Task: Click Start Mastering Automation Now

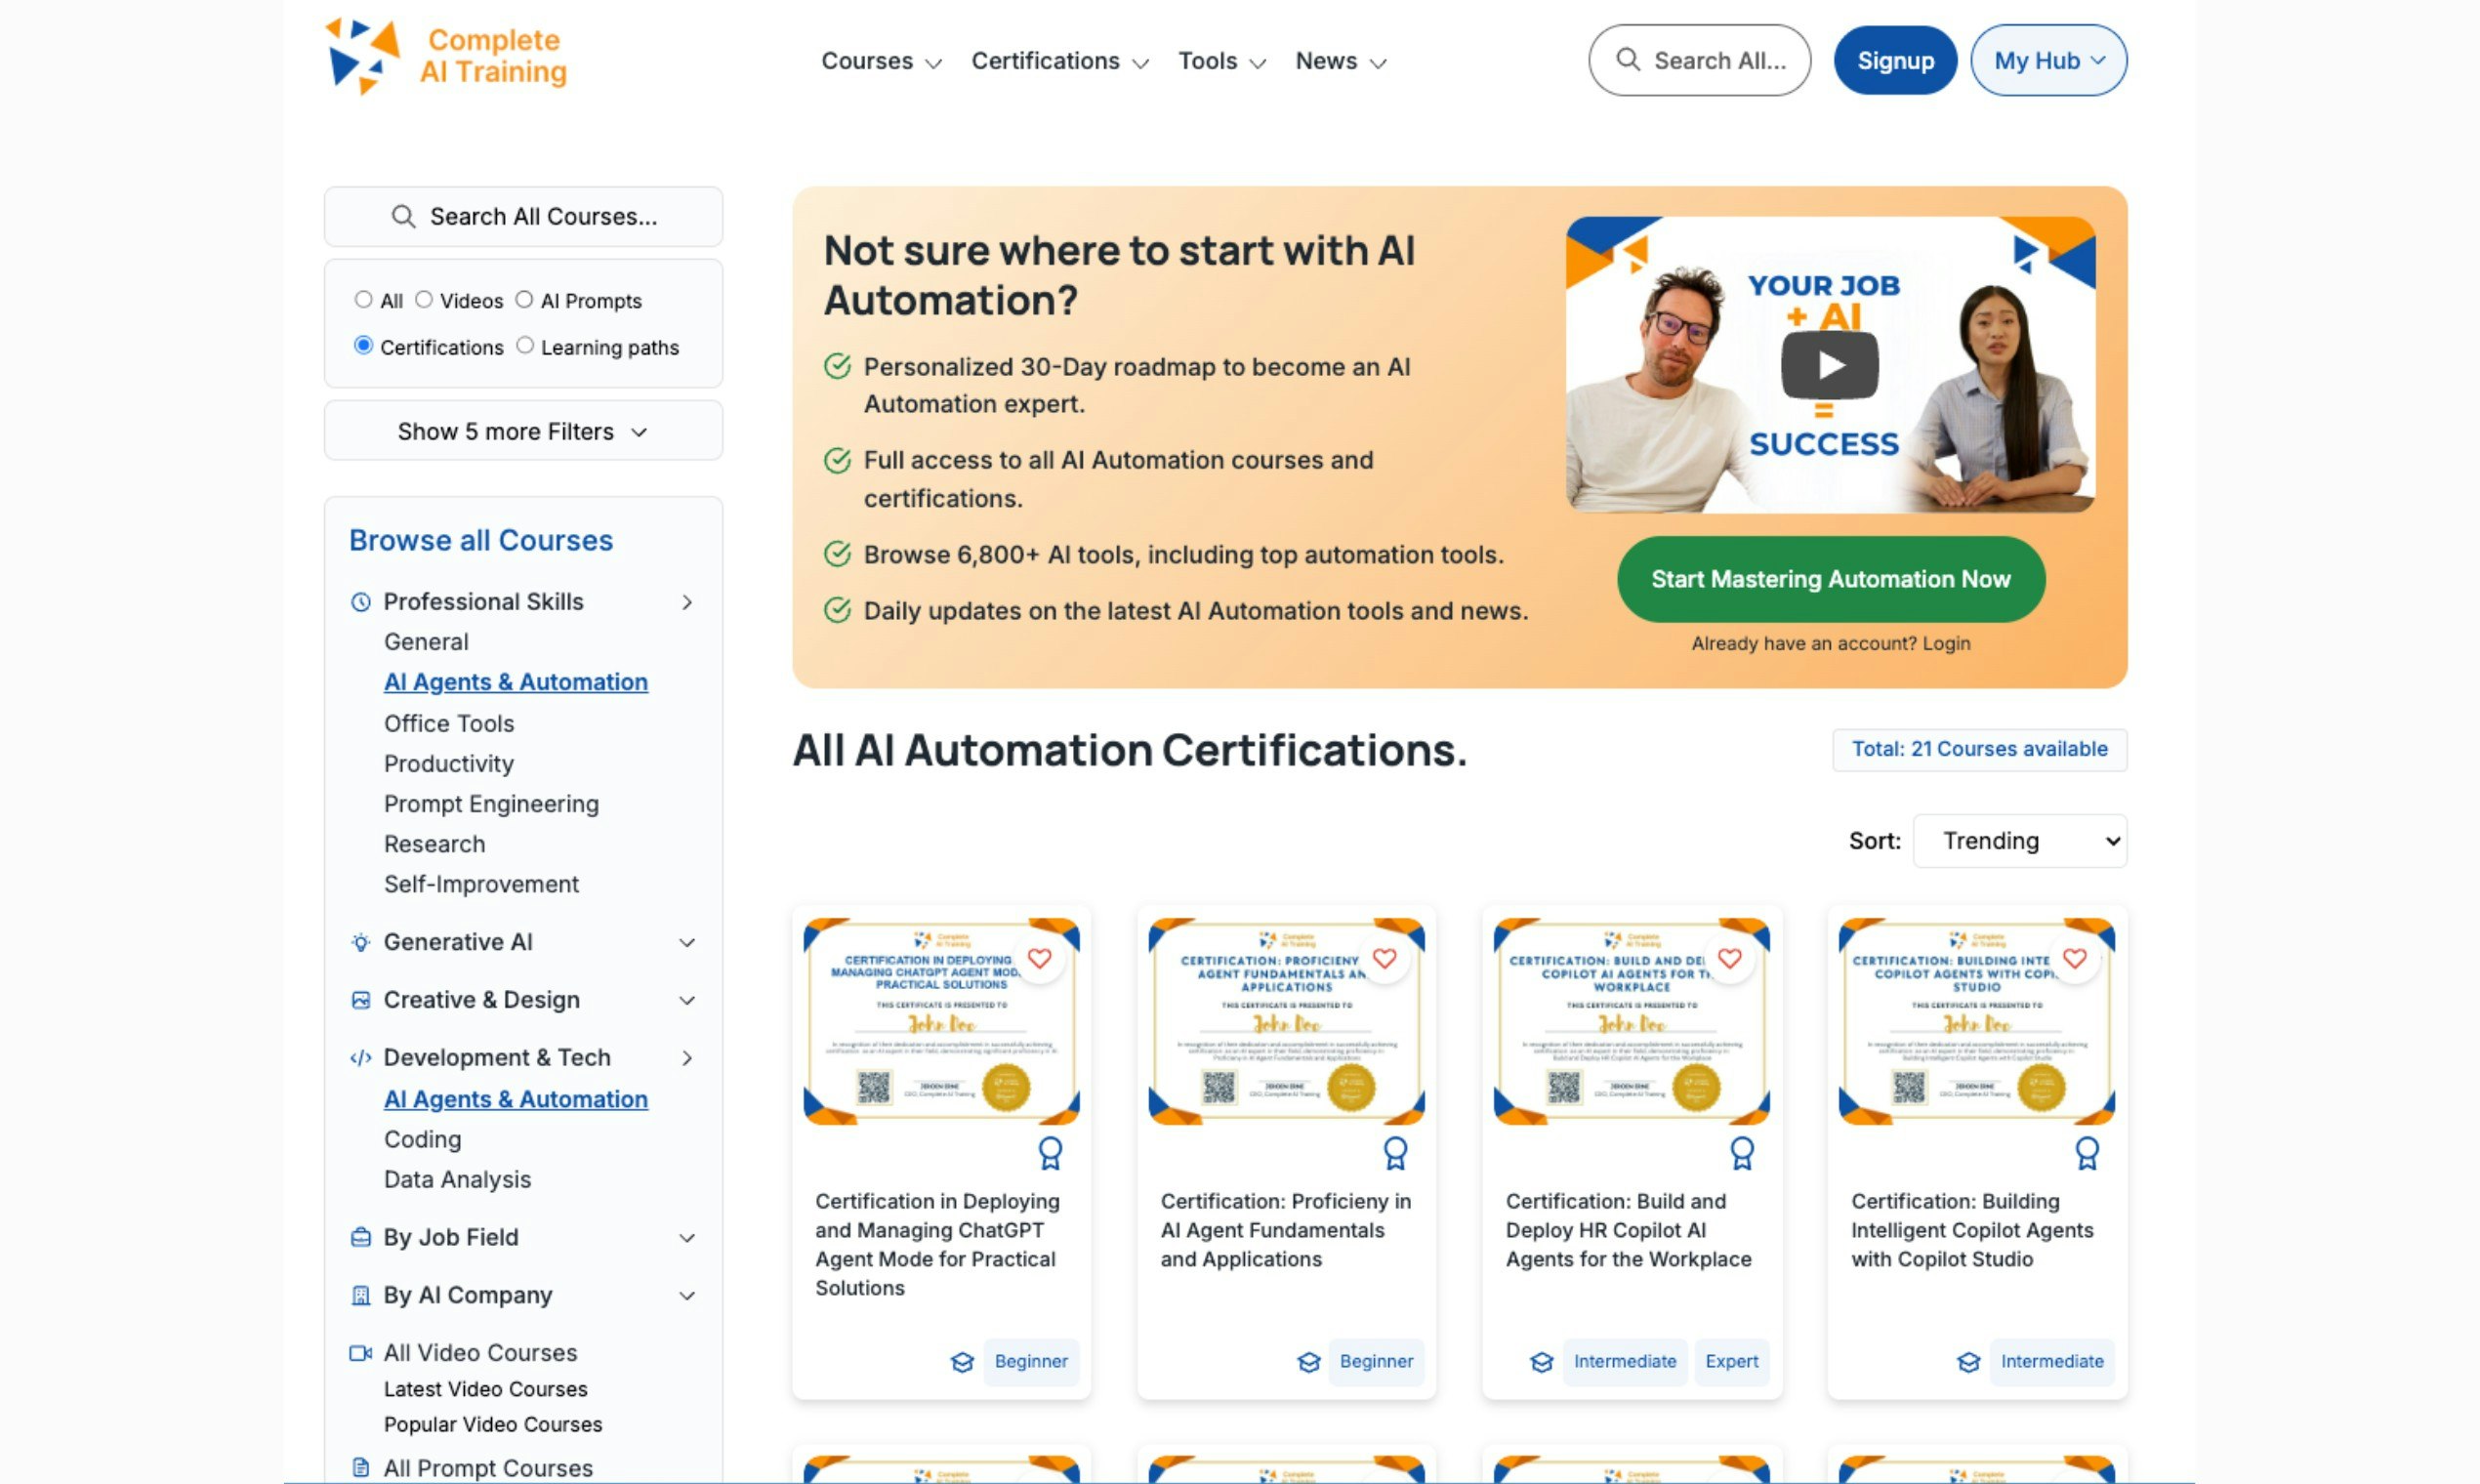Action: 1830,579
